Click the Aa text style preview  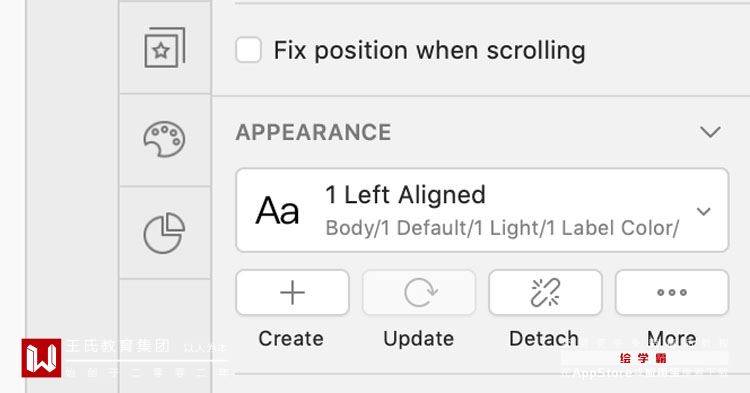pyautogui.click(x=277, y=211)
